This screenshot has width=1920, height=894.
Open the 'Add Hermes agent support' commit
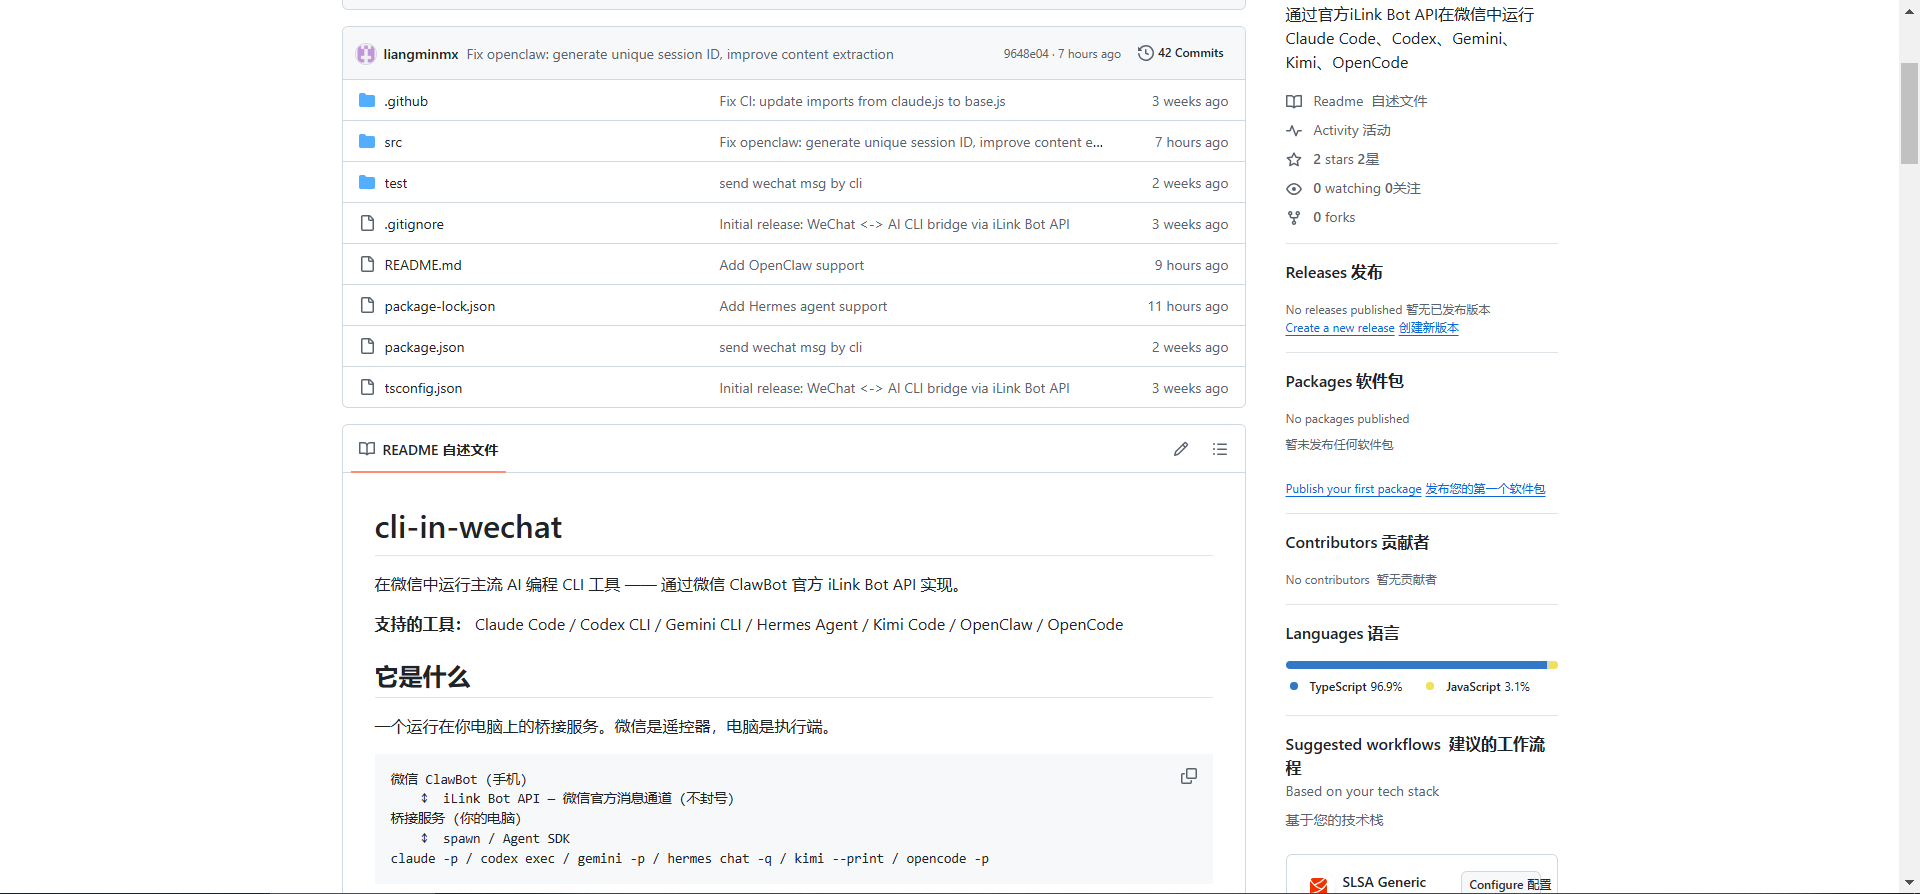pyautogui.click(x=803, y=306)
